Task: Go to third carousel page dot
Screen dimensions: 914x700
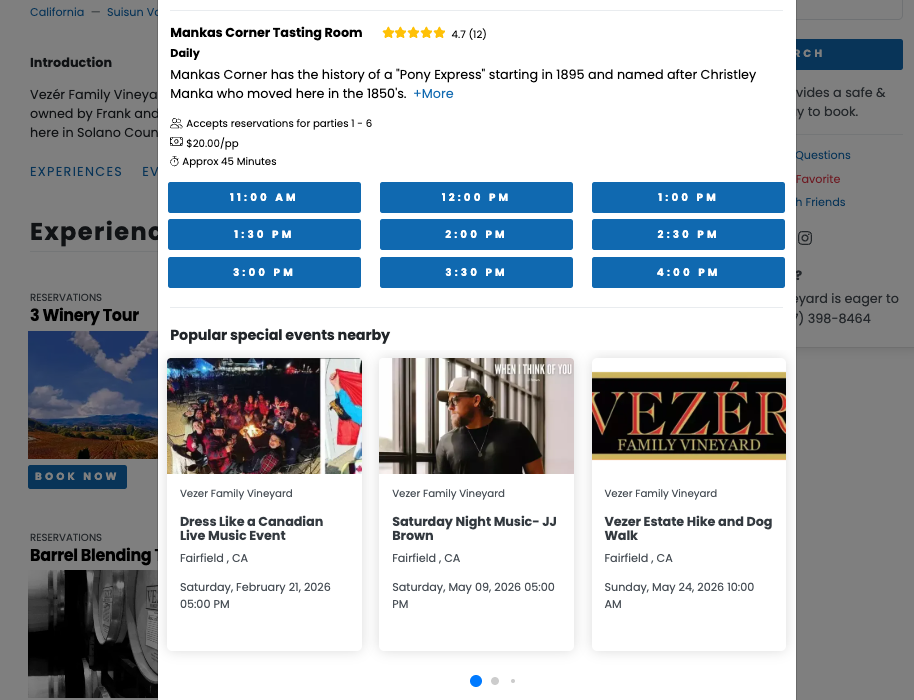Action: point(513,681)
